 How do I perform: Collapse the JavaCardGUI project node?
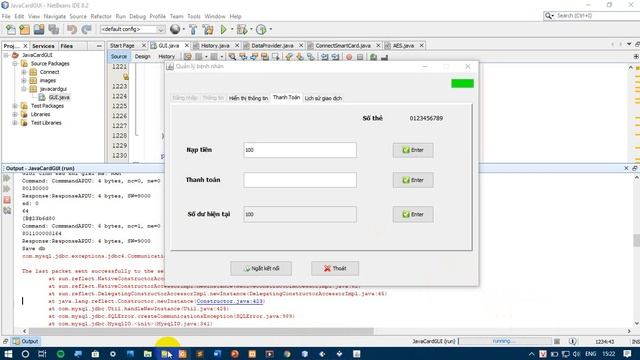coord(6,55)
